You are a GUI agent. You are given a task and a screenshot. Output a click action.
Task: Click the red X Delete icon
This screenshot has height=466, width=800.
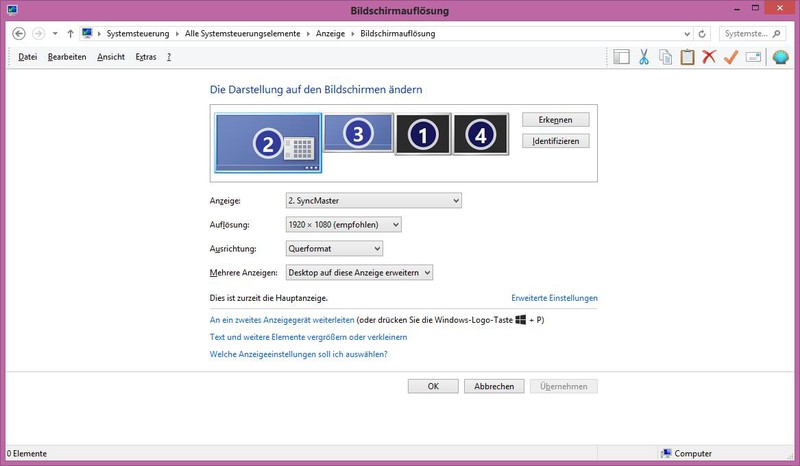(x=709, y=57)
